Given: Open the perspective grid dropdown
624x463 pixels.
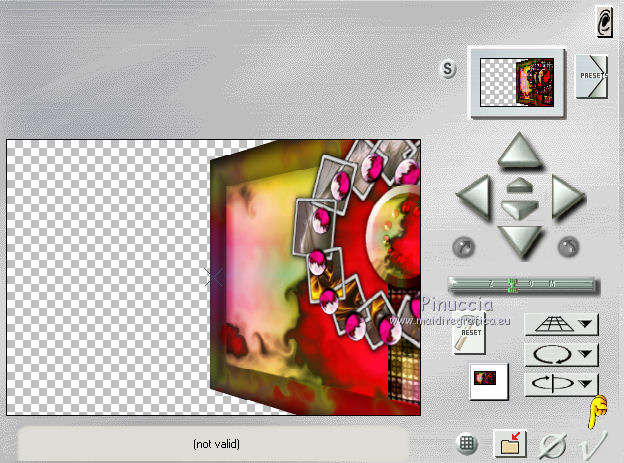Looking at the screenshot, I should pyautogui.click(x=562, y=324).
